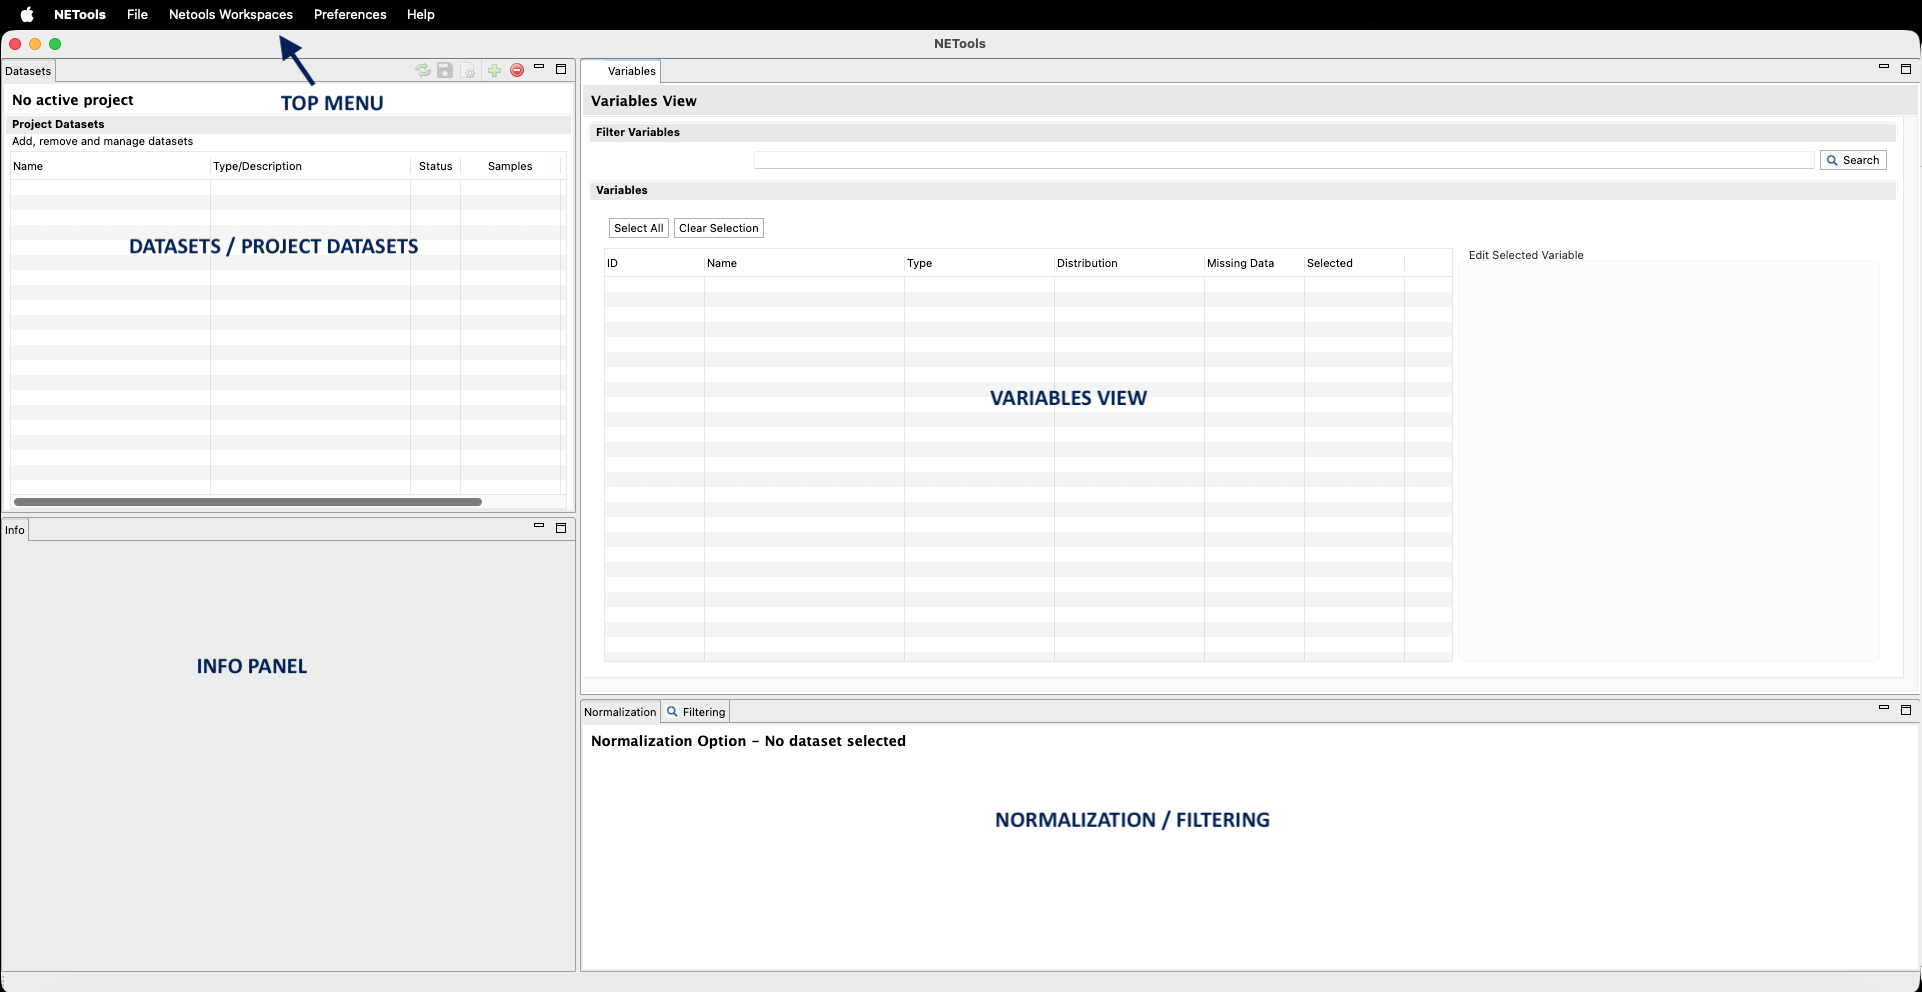Click 'Normalization Option – No dataset selected' text
The width and height of the screenshot is (1922, 992).
click(x=748, y=741)
